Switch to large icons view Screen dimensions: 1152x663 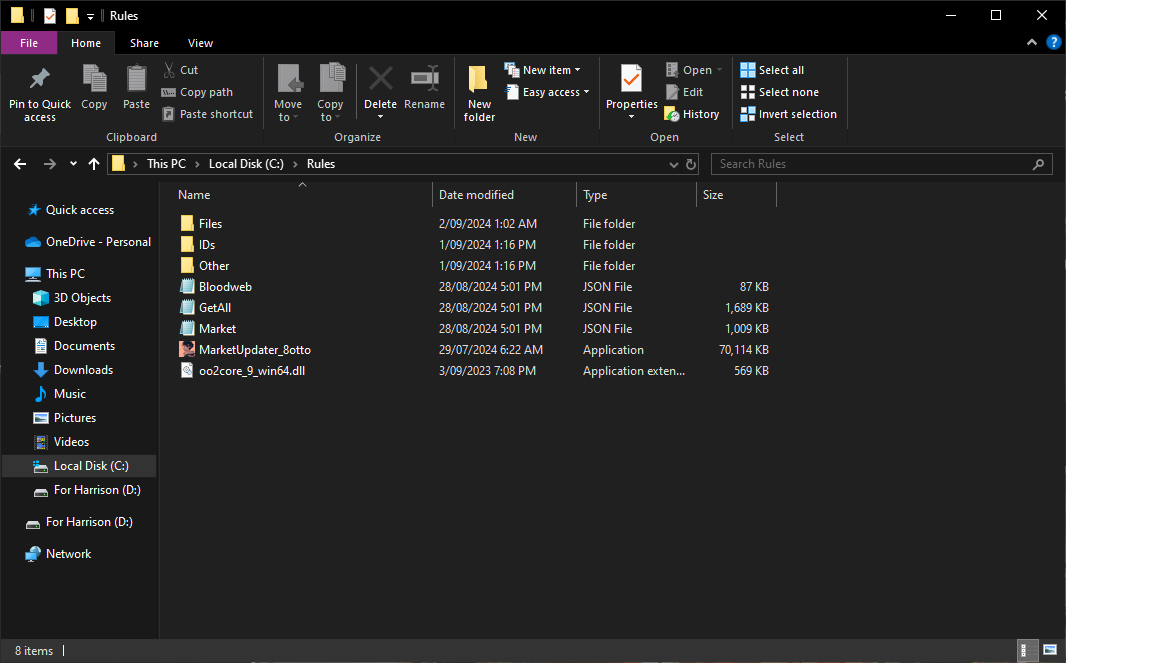(x=1050, y=651)
